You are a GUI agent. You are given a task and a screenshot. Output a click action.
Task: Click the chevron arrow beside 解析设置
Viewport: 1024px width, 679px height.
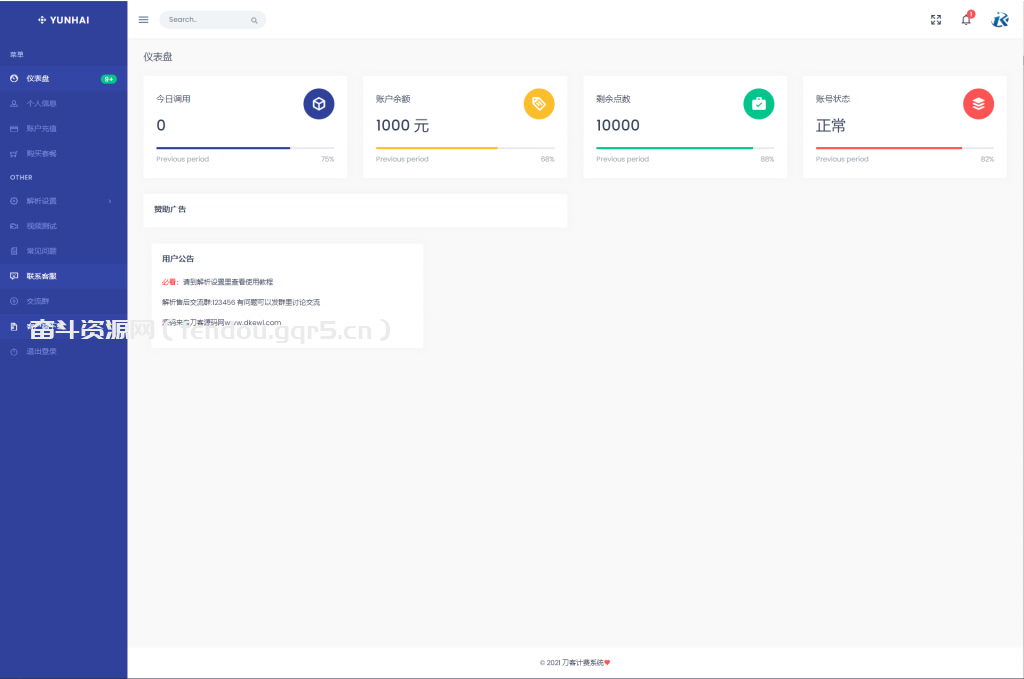pyautogui.click(x=110, y=201)
